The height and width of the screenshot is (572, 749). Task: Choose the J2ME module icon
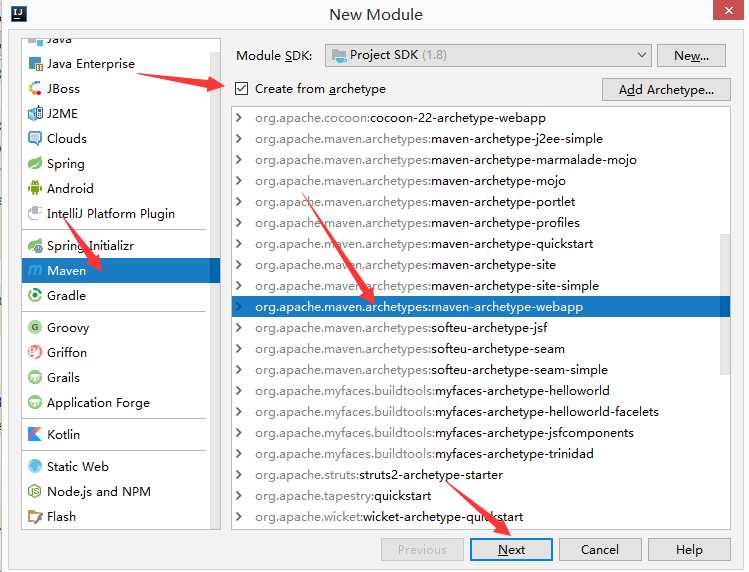point(35,113)
